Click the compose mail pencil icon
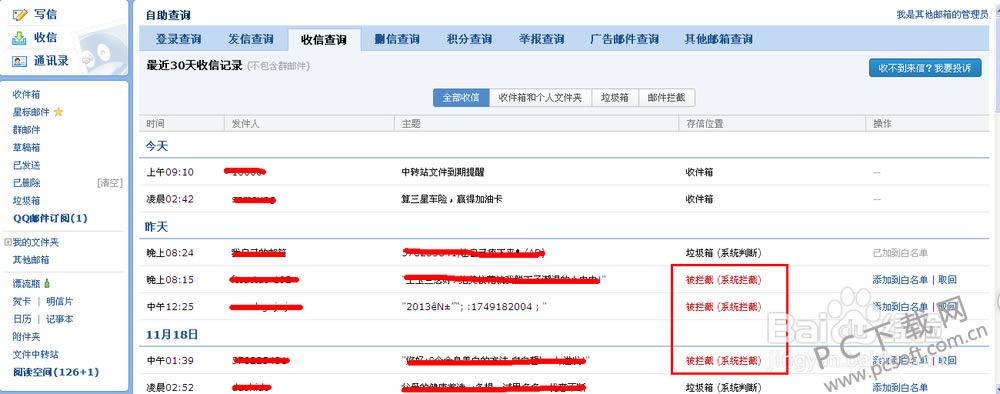 point(20,14)
